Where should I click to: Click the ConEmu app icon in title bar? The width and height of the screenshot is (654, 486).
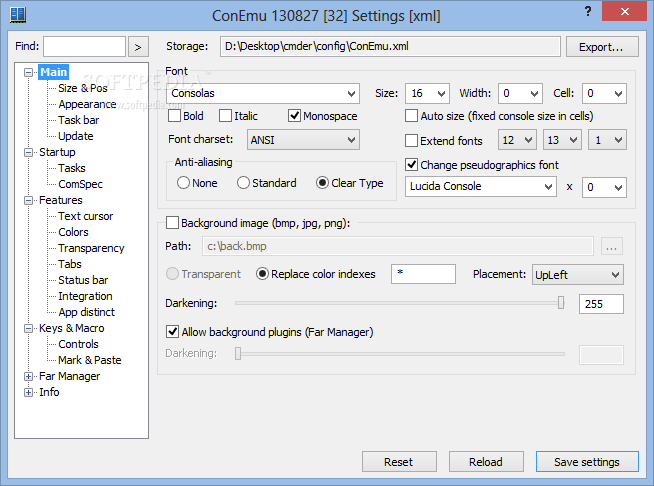[18, 15]
